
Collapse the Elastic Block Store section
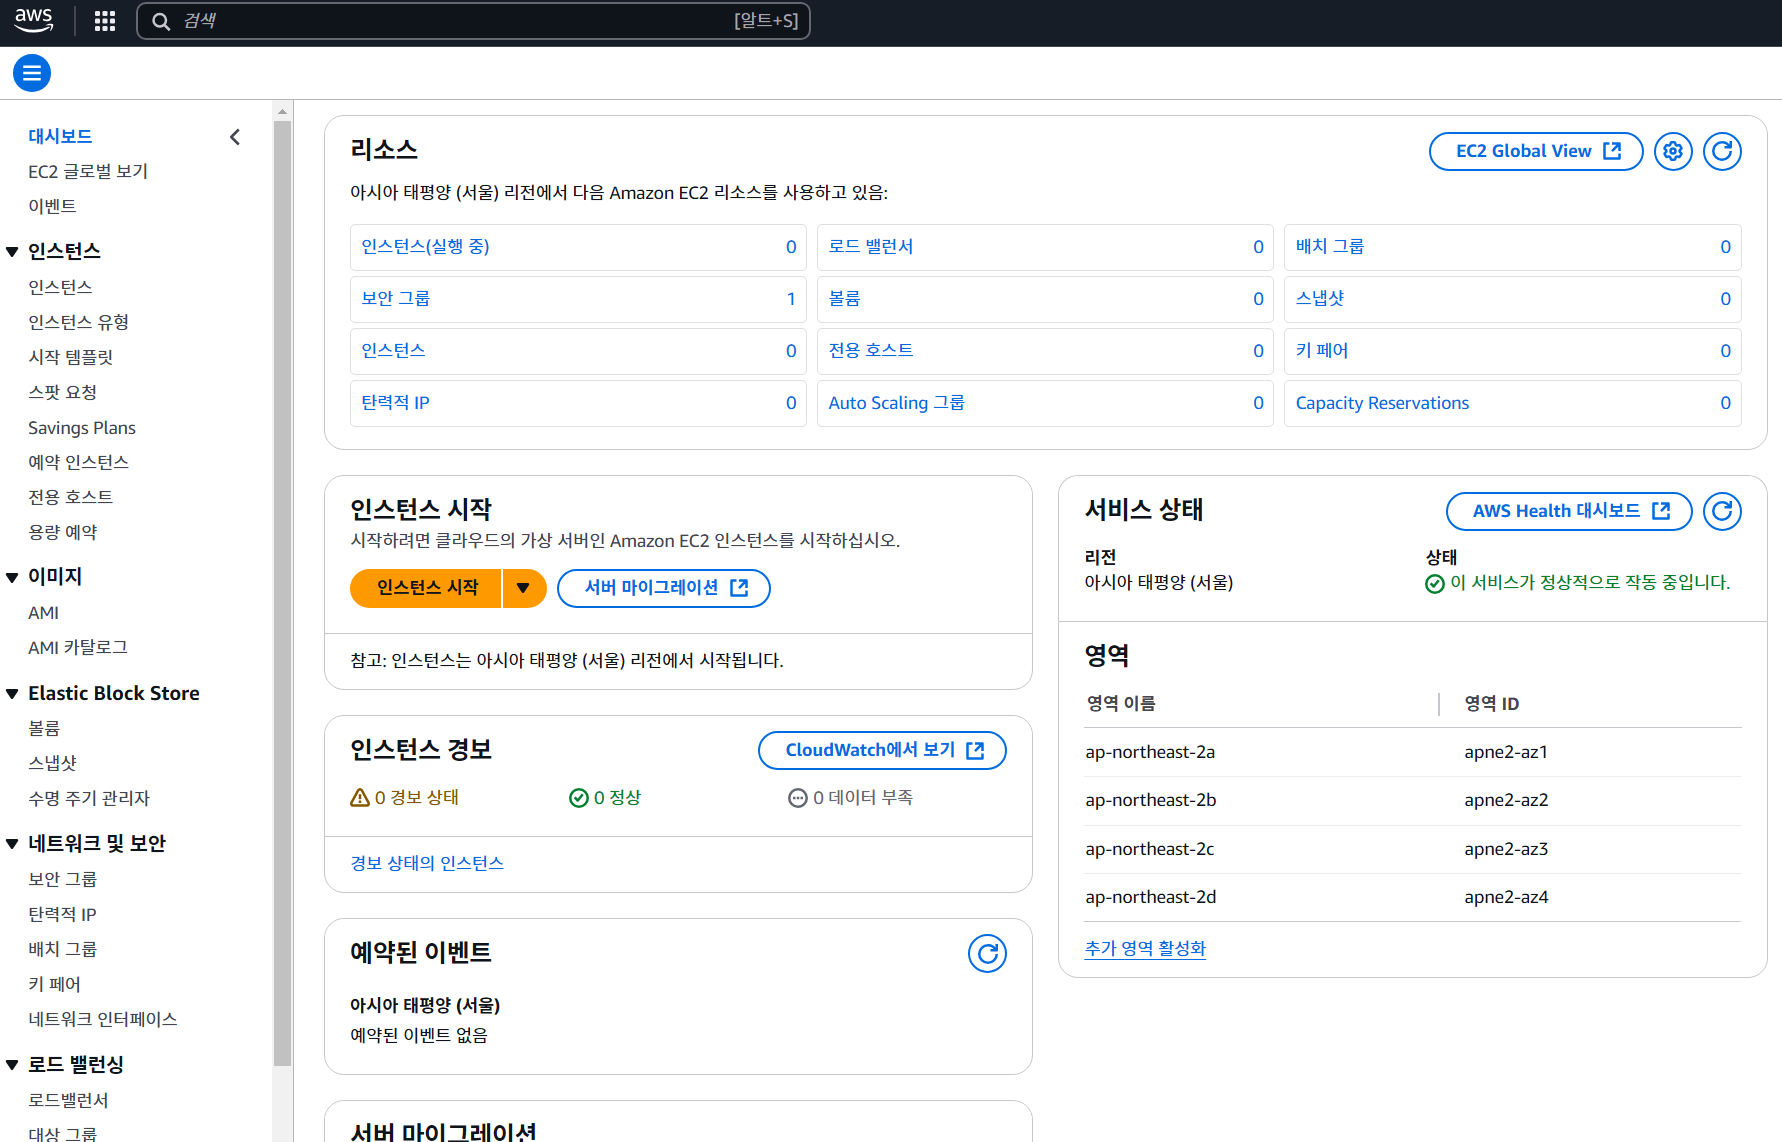point(13,693)
